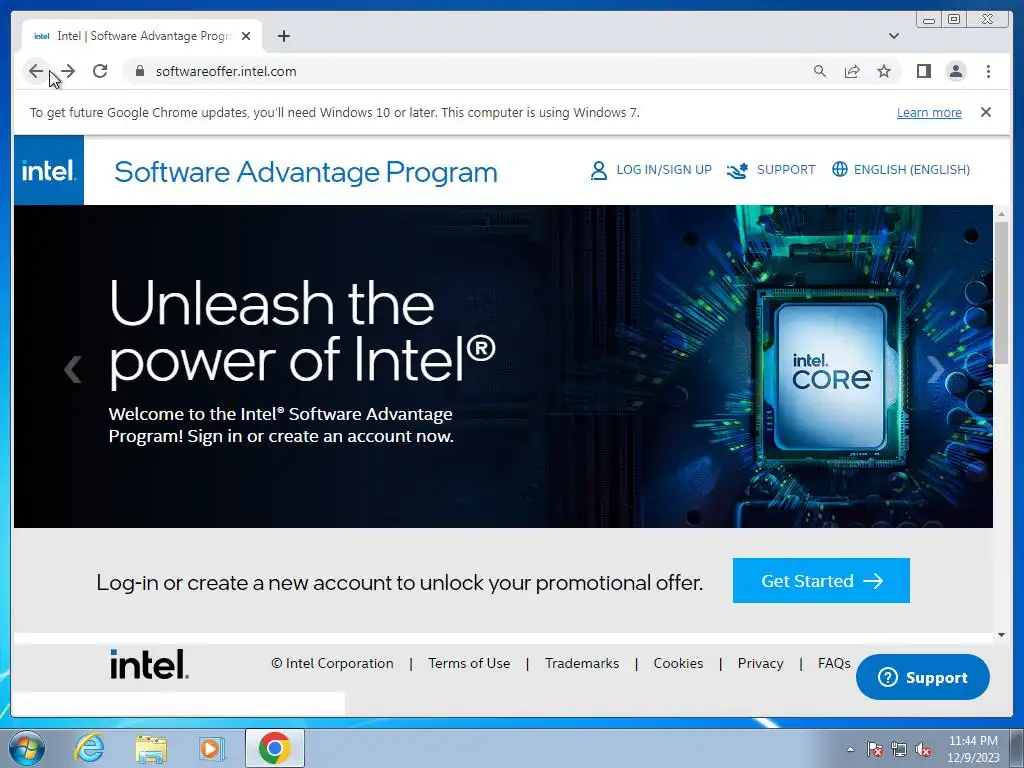This screenshot has height=768, width=1024.
Task: Open the Chrome three-dot menu
Action: (988, 71)
